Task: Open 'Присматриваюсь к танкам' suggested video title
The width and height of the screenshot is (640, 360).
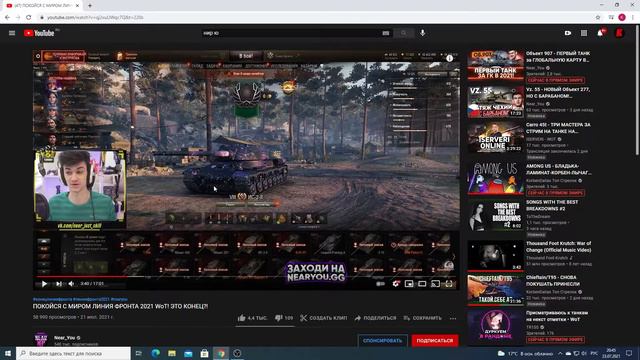Action: pos(557,316)
